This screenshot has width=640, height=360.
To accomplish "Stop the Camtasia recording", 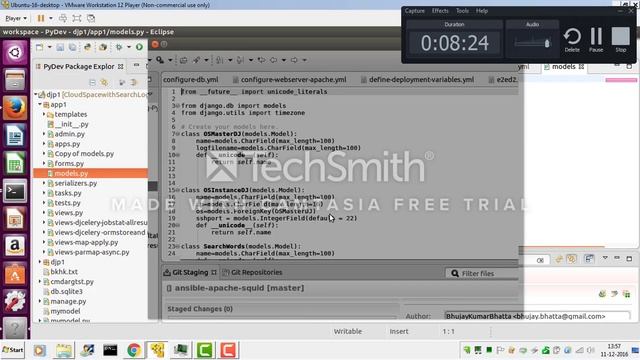I will click(620, 40).
